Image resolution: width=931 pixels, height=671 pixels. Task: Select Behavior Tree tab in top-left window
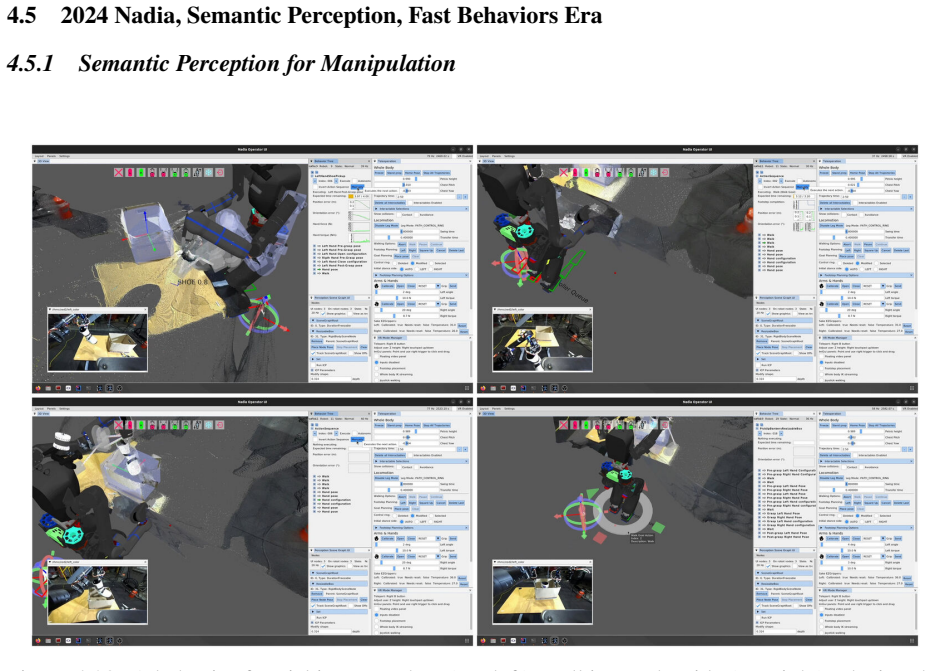(326, 161)
